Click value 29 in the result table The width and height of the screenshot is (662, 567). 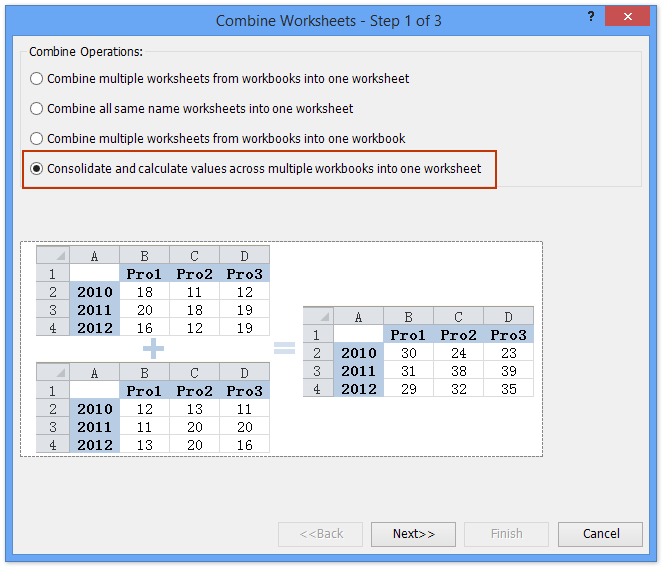point(408,388)
